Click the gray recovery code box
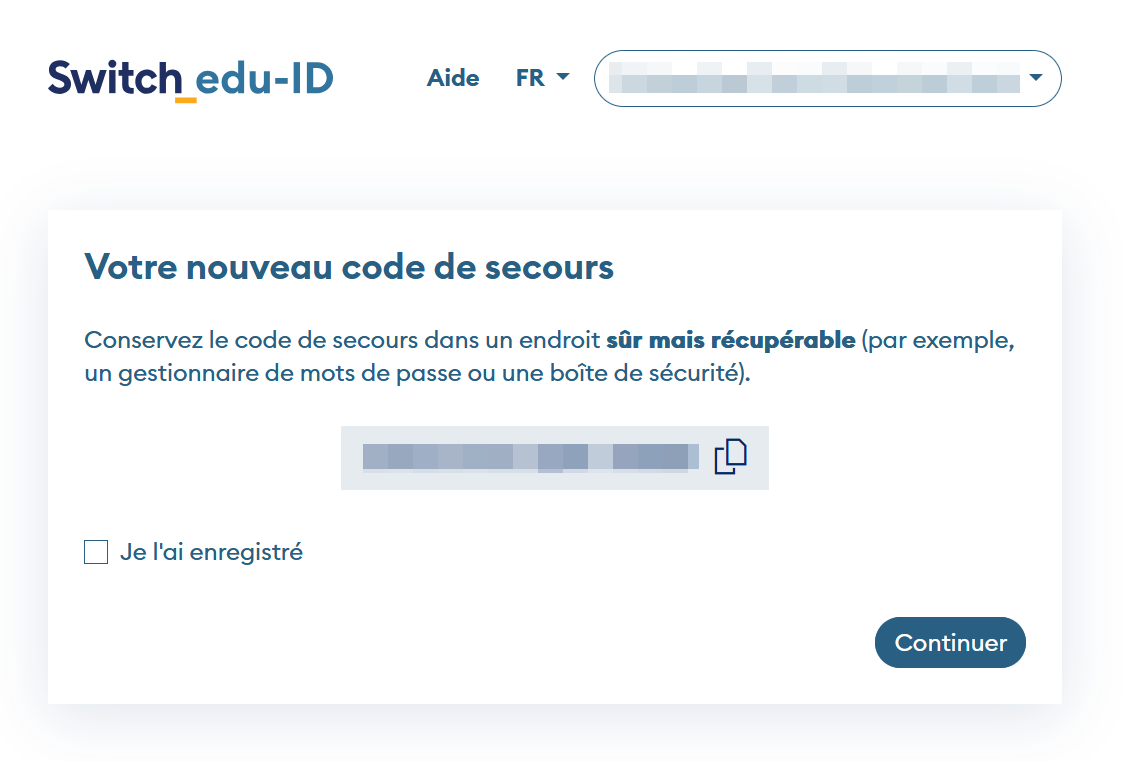 point(555,479)
